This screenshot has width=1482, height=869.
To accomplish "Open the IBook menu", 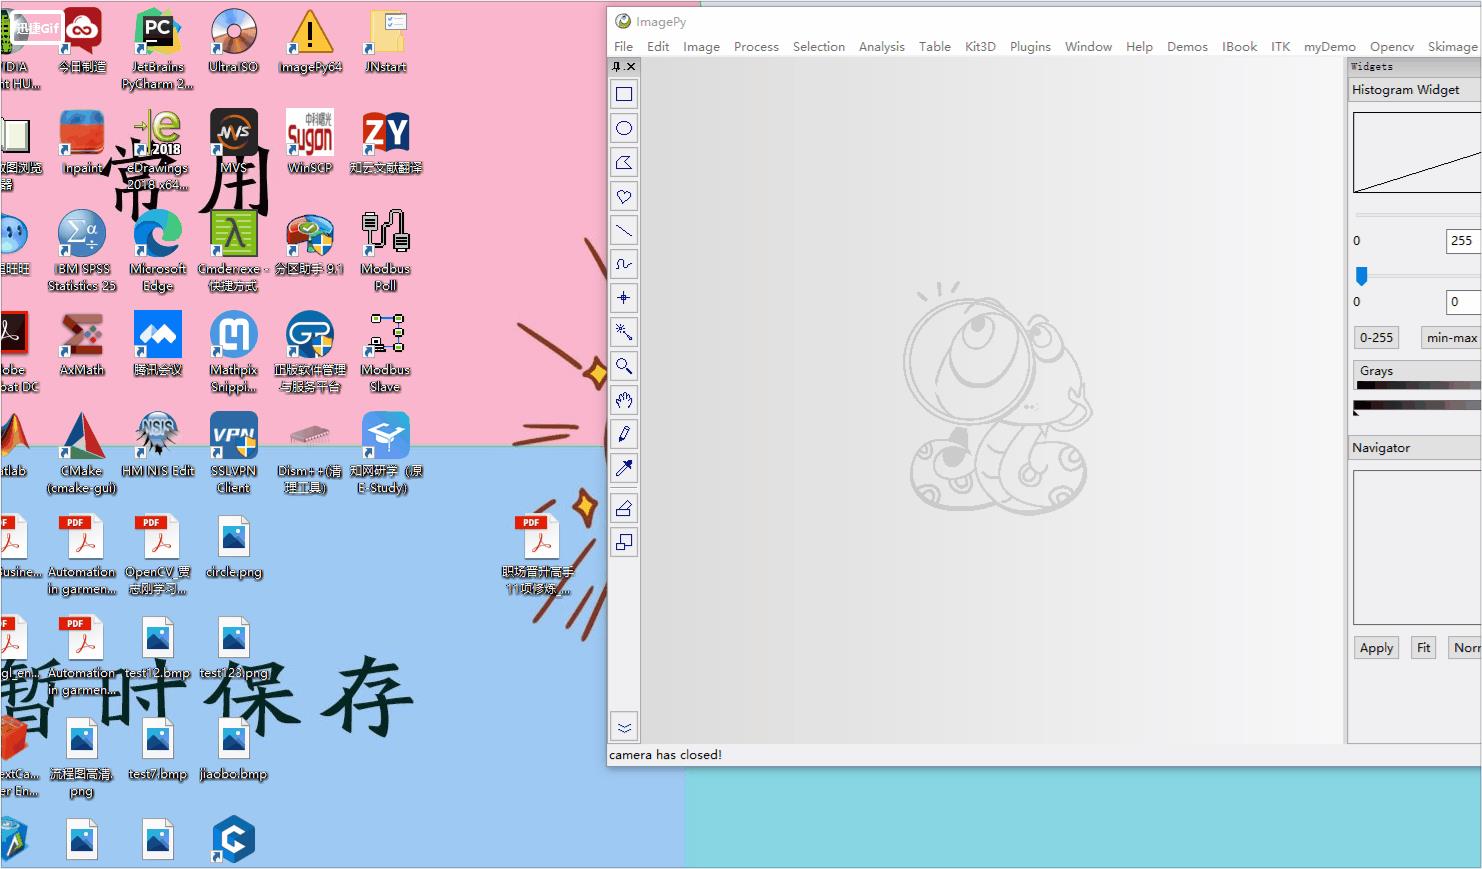I will [1239, 46].
